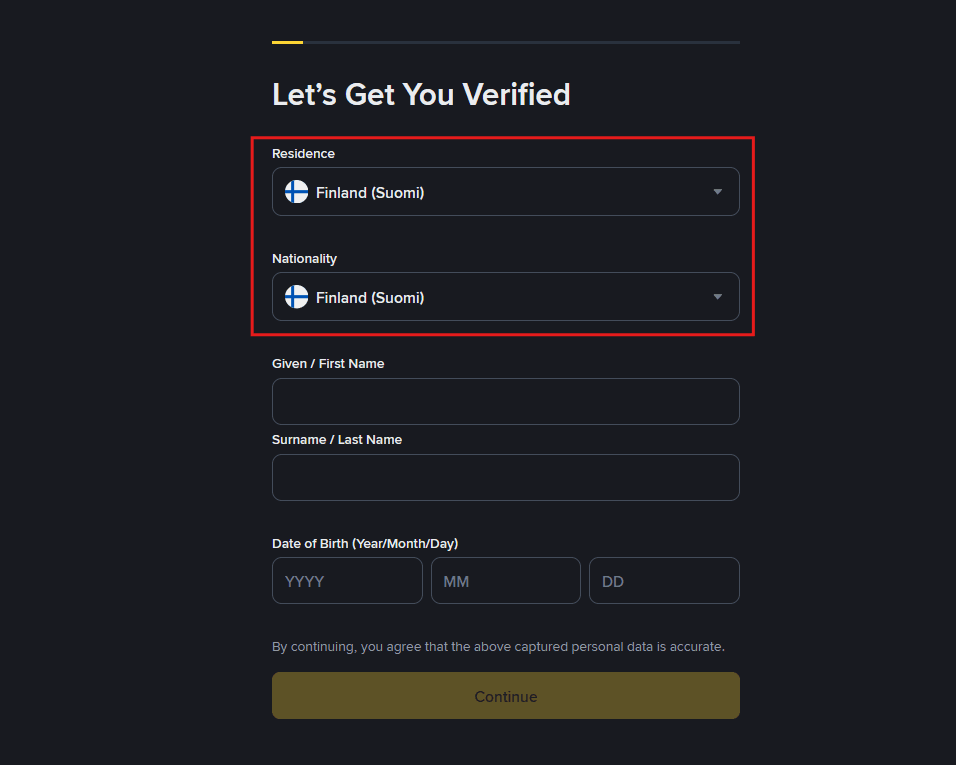Open Nationality country selector showing Finland (Suomi)
This screenshot has height=765, width=956.
pos(505,297)
